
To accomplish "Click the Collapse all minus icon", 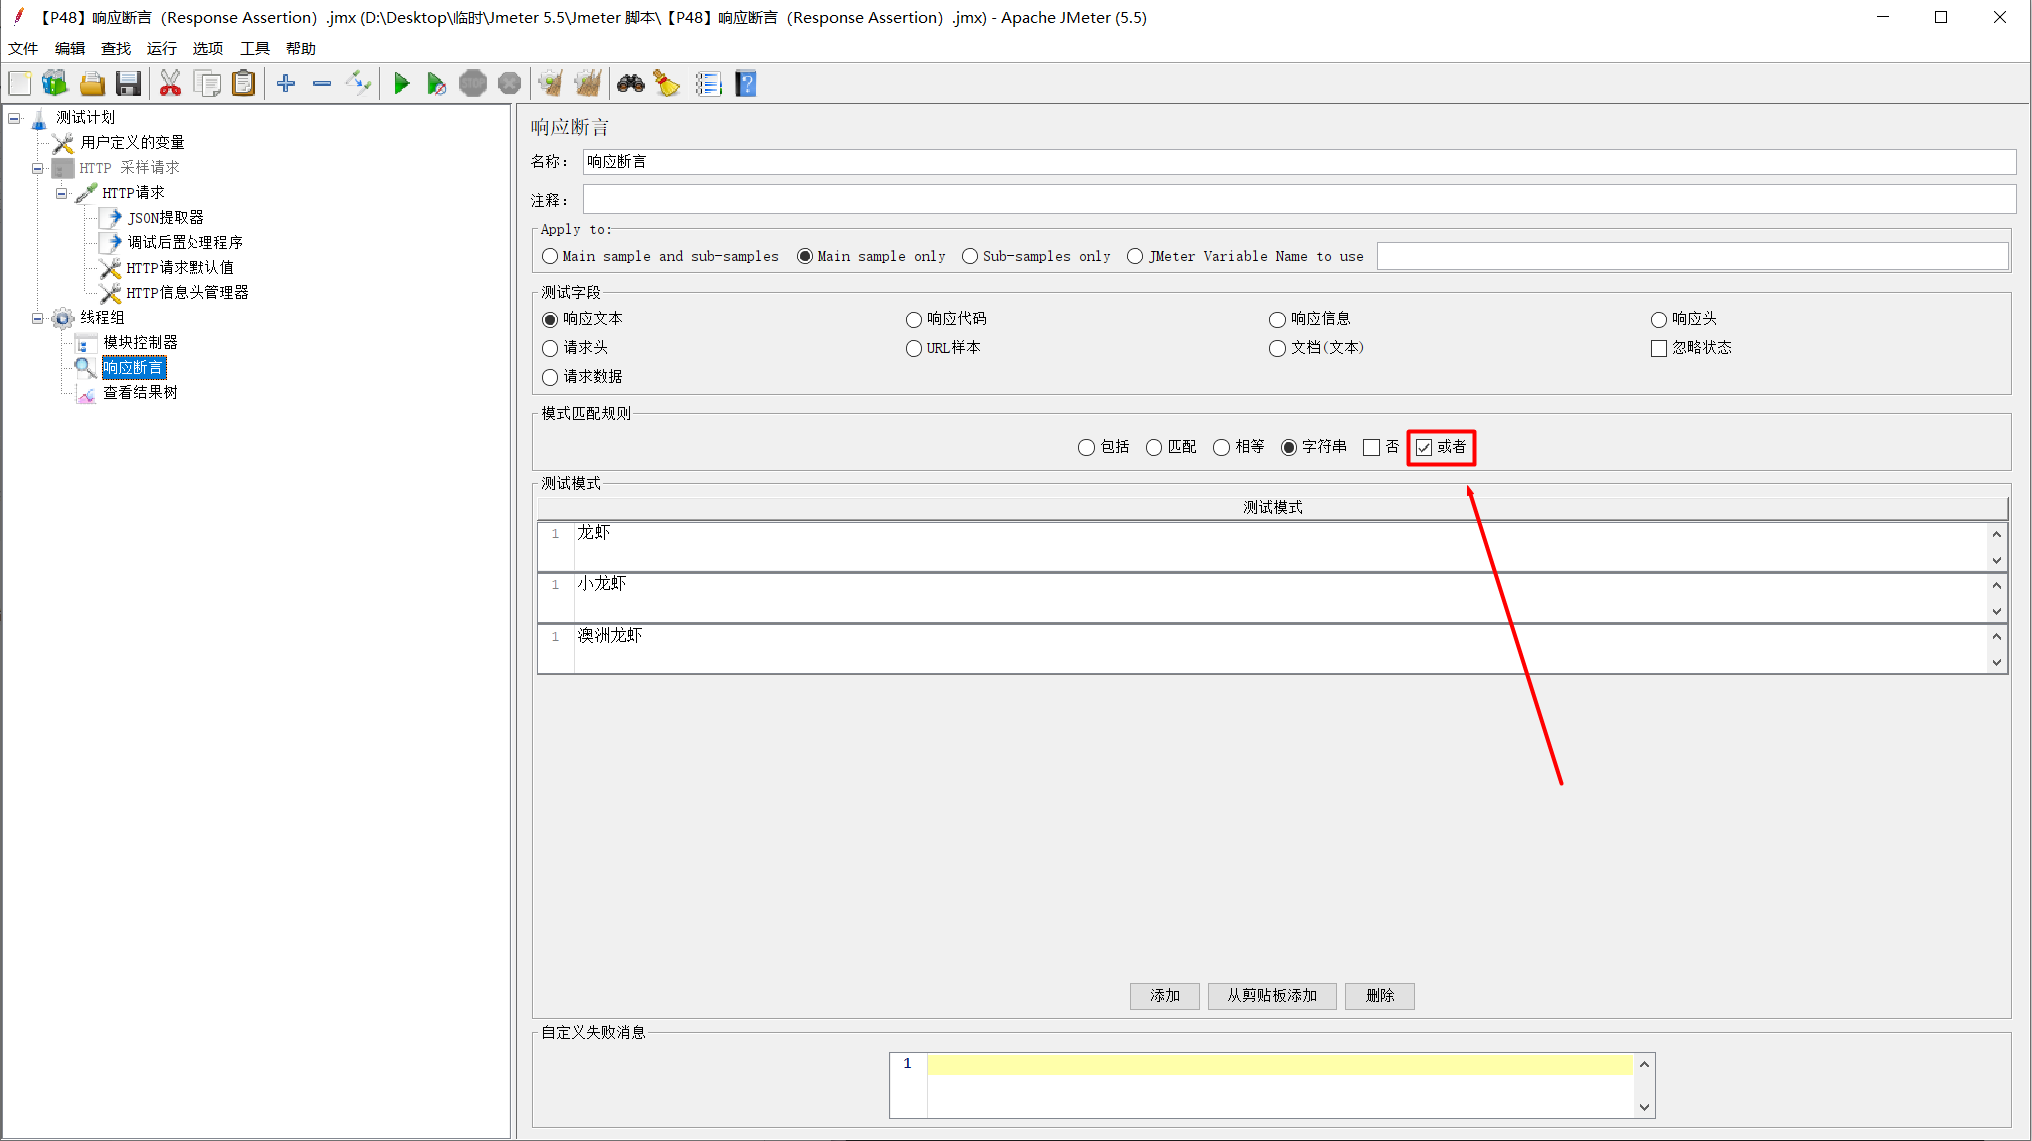I will click(322, 84).
